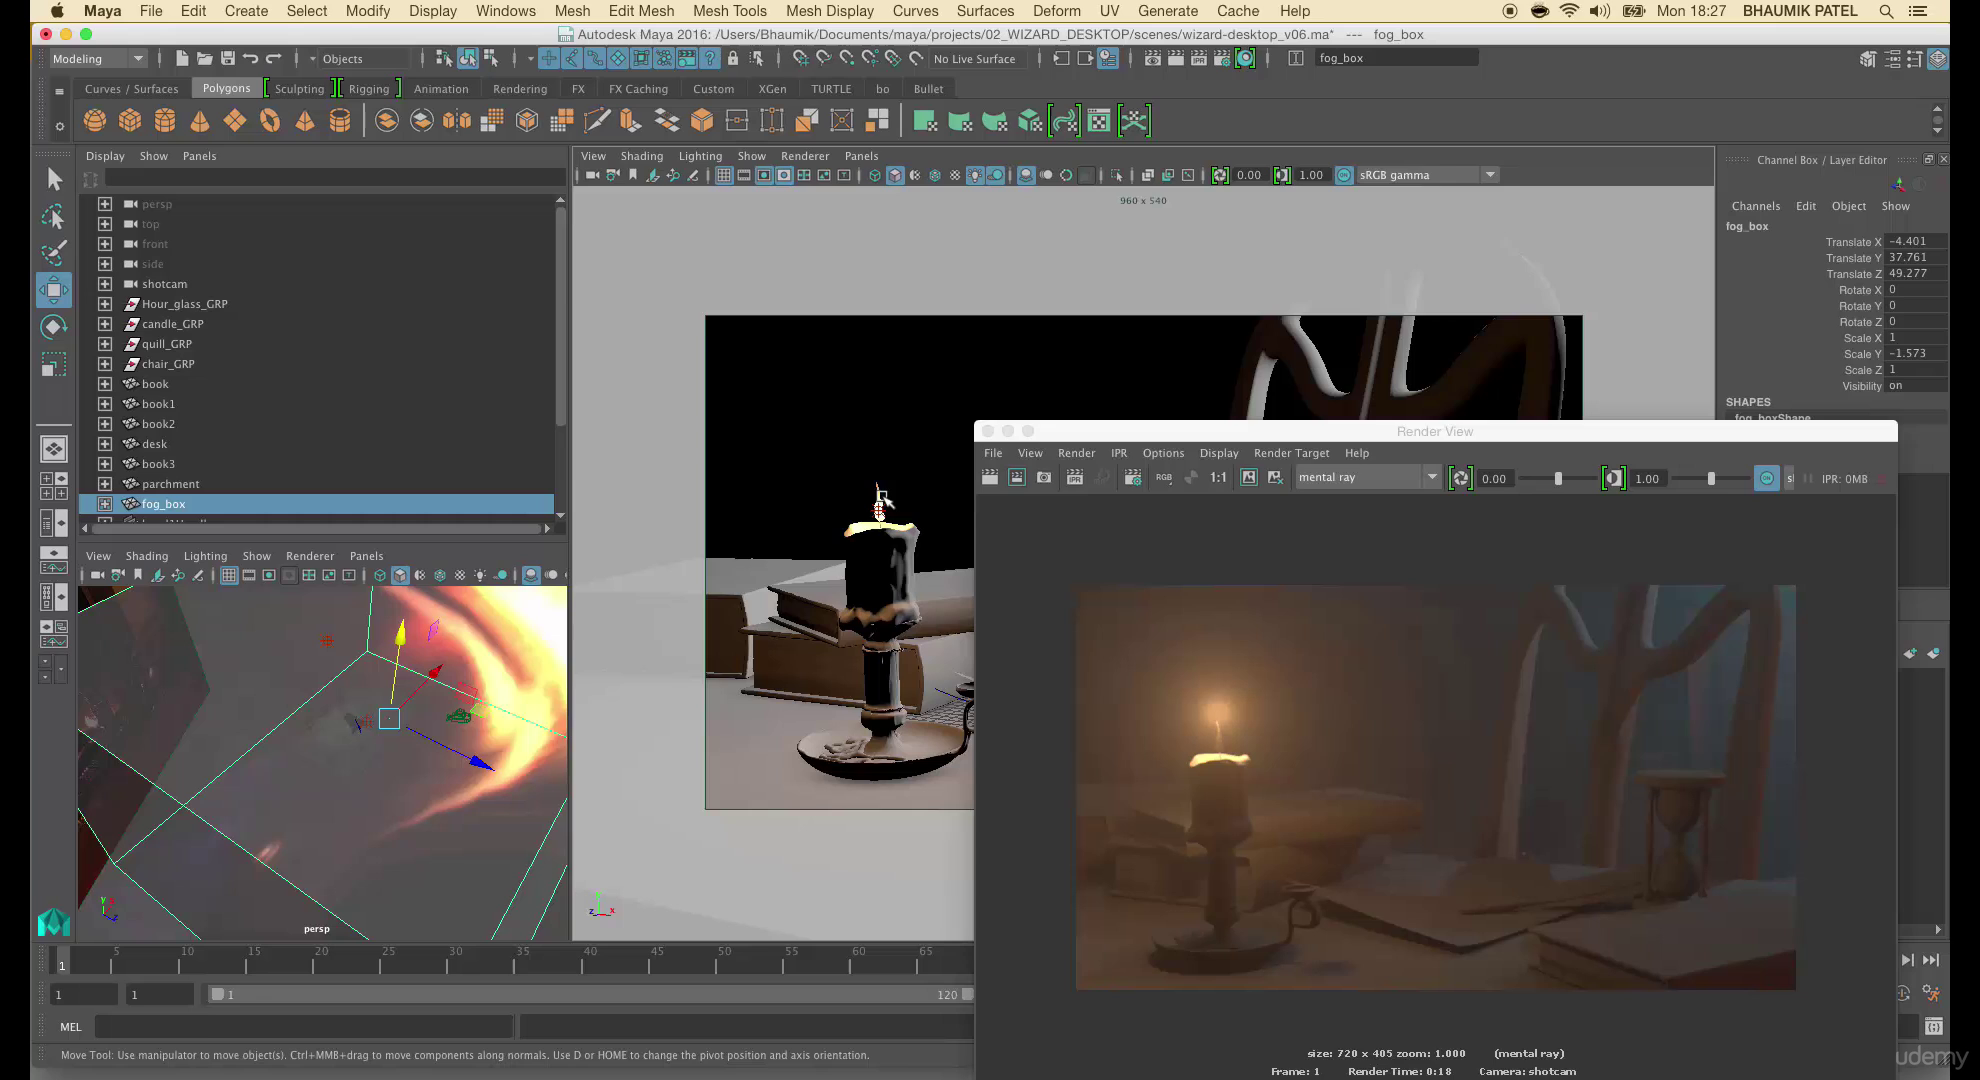
Task: Take snapshot in Render View toolbar
Action: tap(1044, 478)
